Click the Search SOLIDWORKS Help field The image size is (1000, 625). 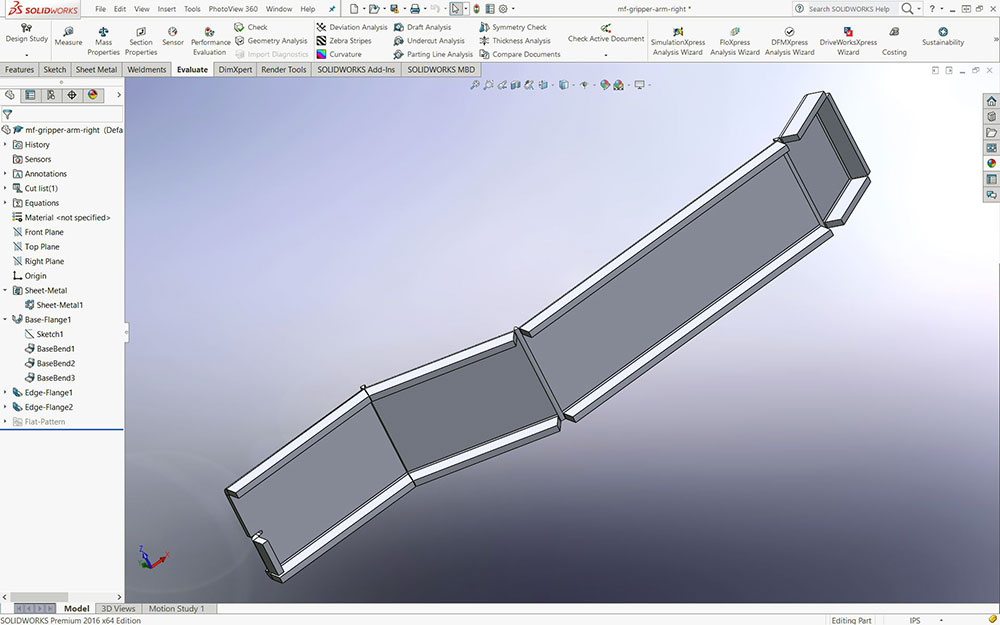coord(848,9)
